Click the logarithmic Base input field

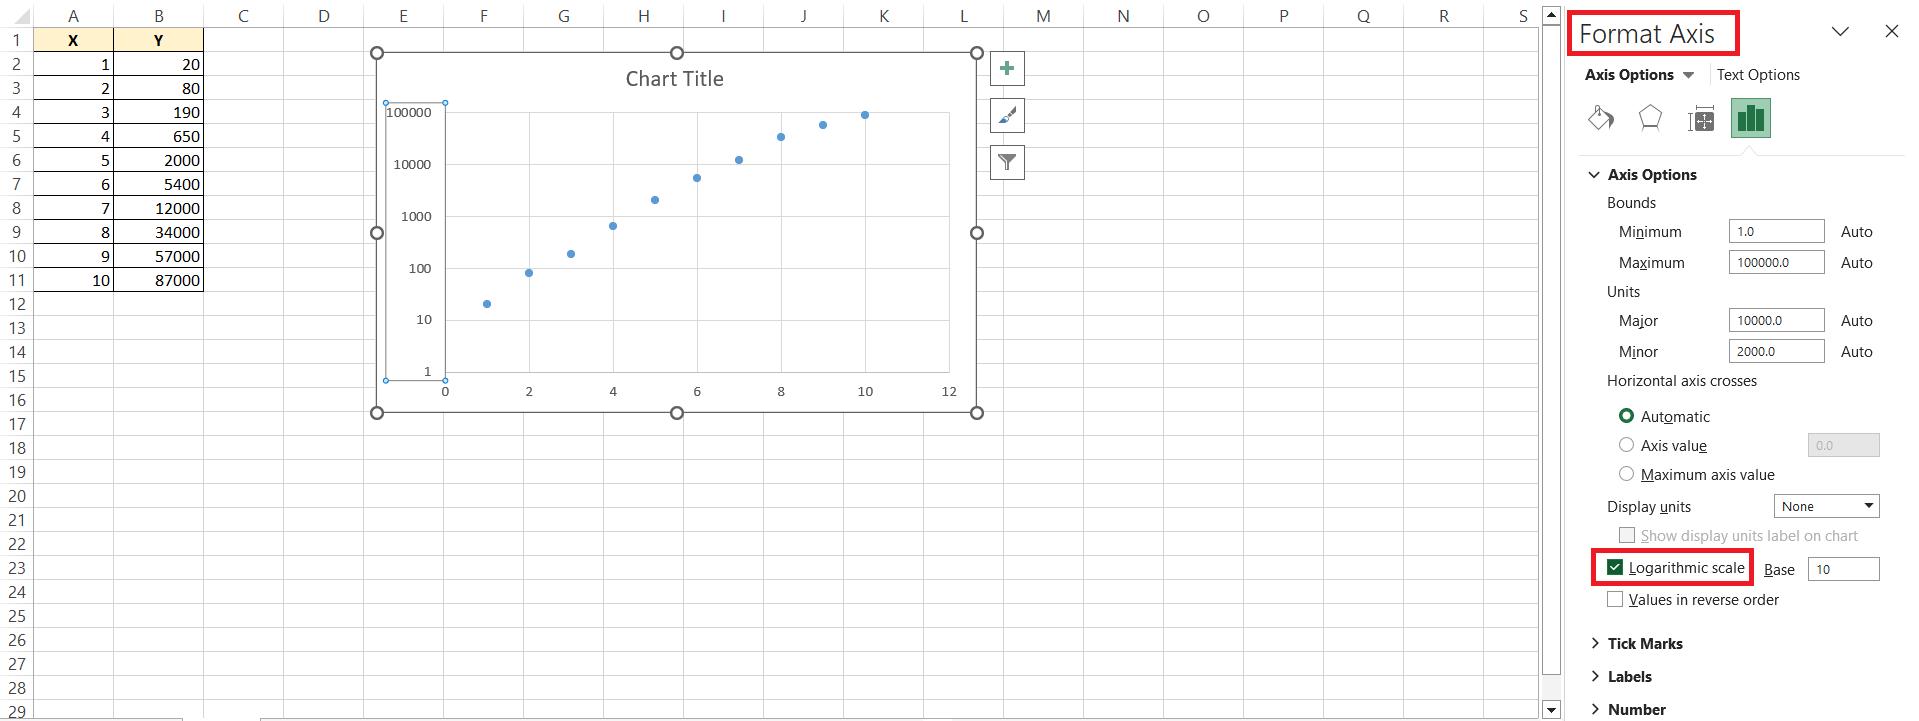click(1843, 569)
